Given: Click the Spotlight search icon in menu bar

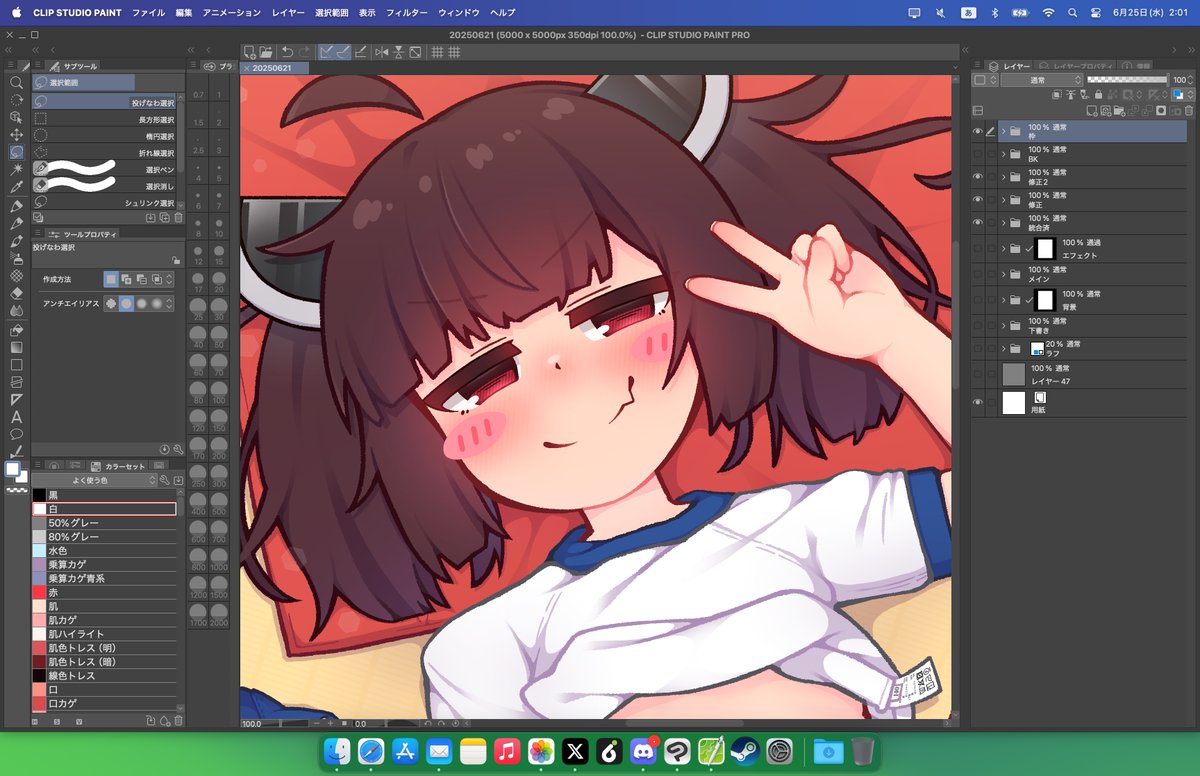Looking at the screenshot, I should [x=1072, y=12].
